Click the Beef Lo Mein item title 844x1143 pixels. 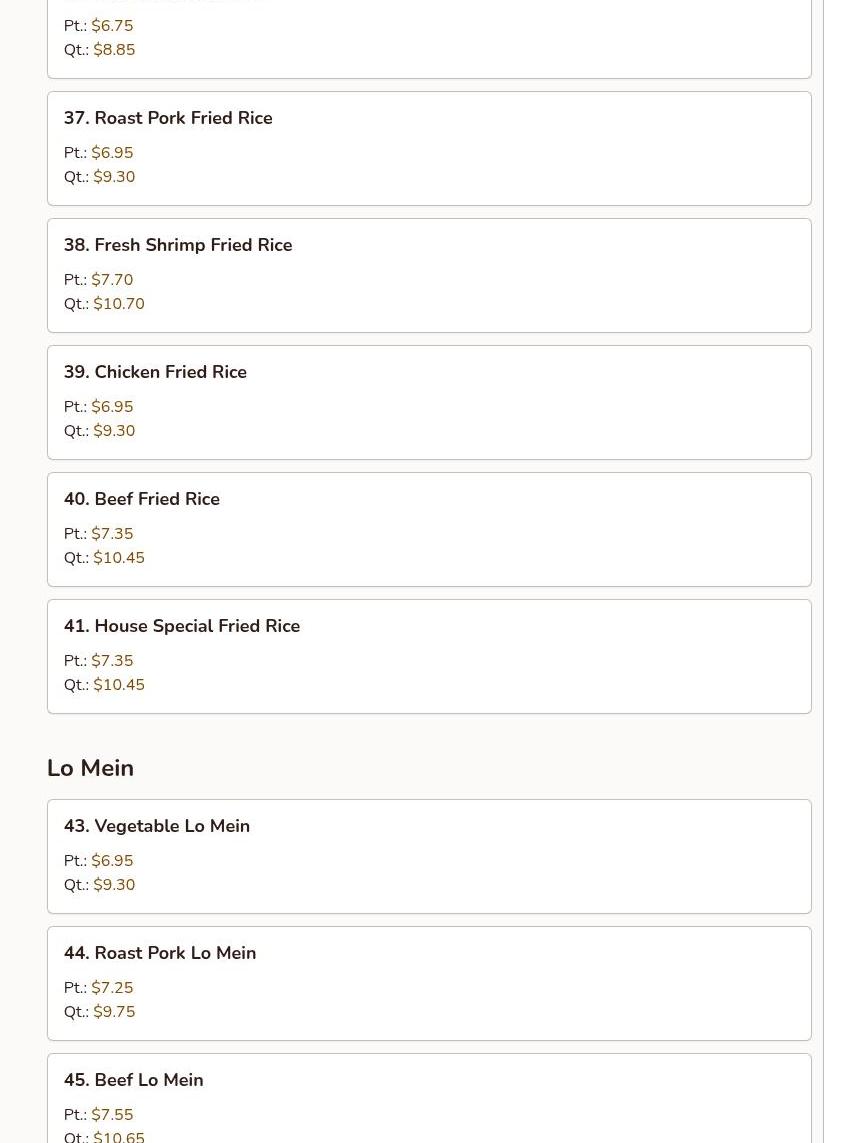(134, 1080)
